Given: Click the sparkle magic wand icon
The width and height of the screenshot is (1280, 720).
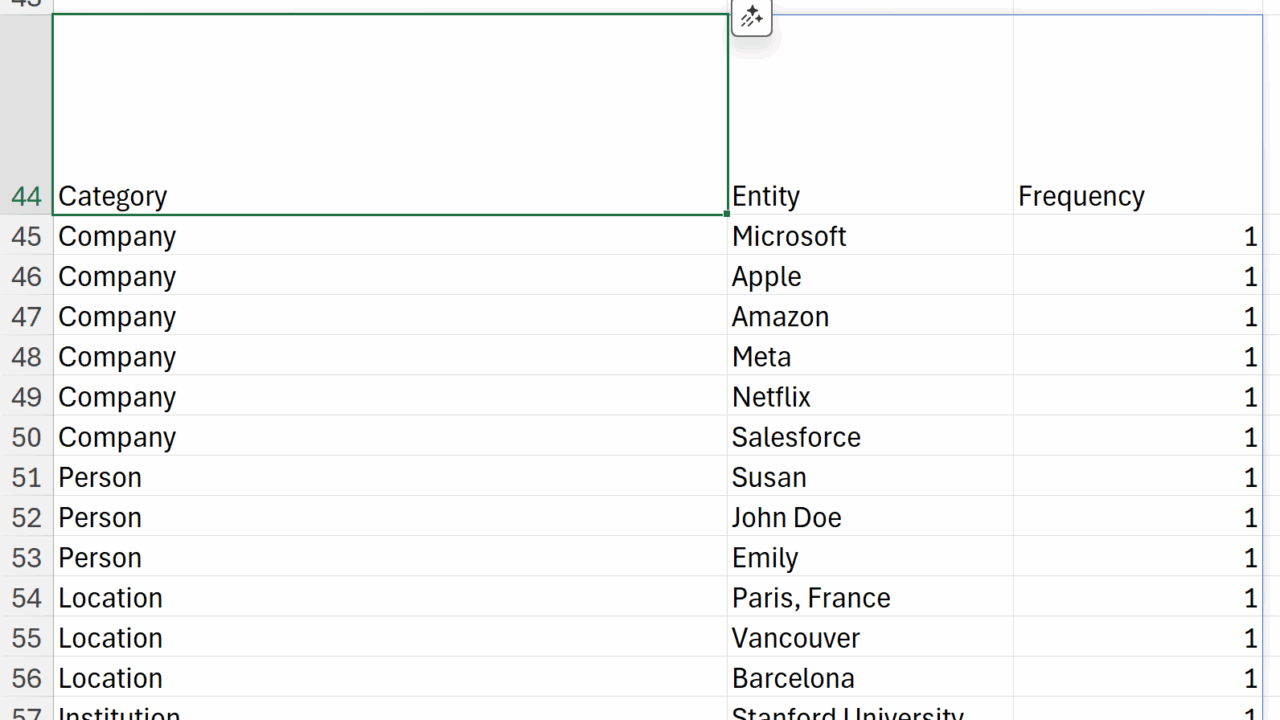Looking at the screenshot, I should pyautogui.click(x=752, y=17).
